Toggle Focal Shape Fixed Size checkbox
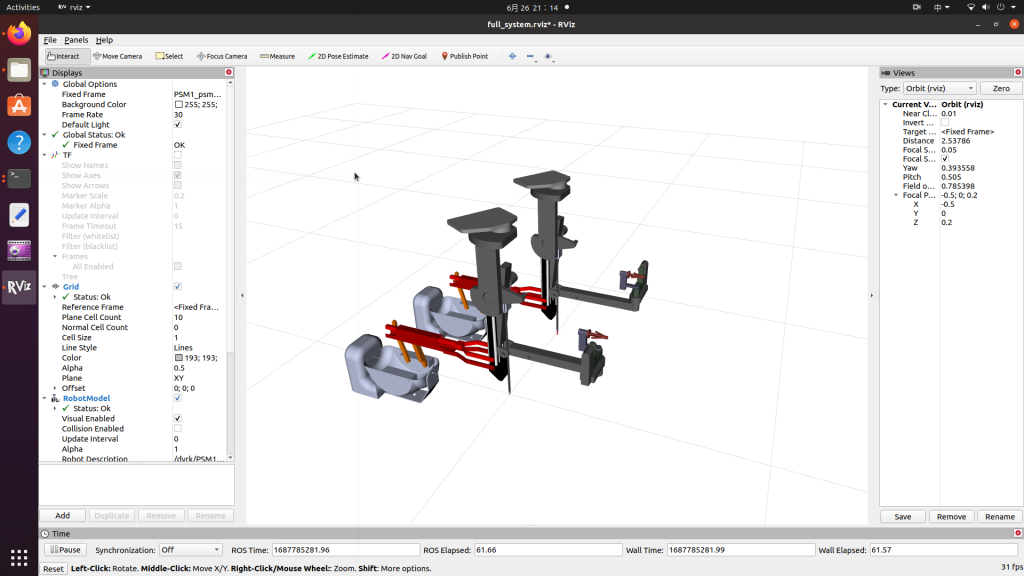The width and height of the screenshot is (1024, 576). (945, 159)
